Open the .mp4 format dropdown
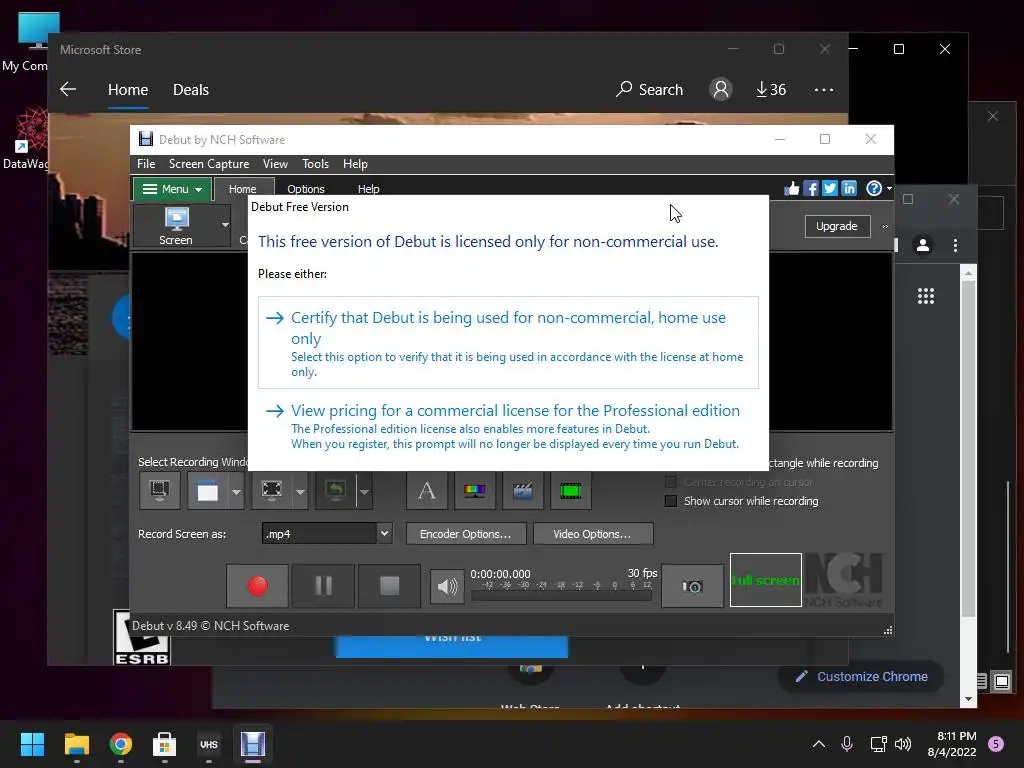The image size is (1024, 768). pyautogui.click(x=327, y=534)
